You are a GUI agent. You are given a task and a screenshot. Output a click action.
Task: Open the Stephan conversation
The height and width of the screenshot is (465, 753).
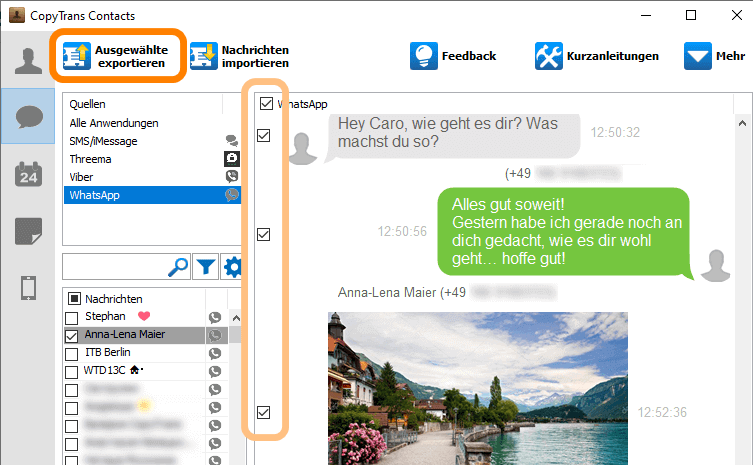105,316
